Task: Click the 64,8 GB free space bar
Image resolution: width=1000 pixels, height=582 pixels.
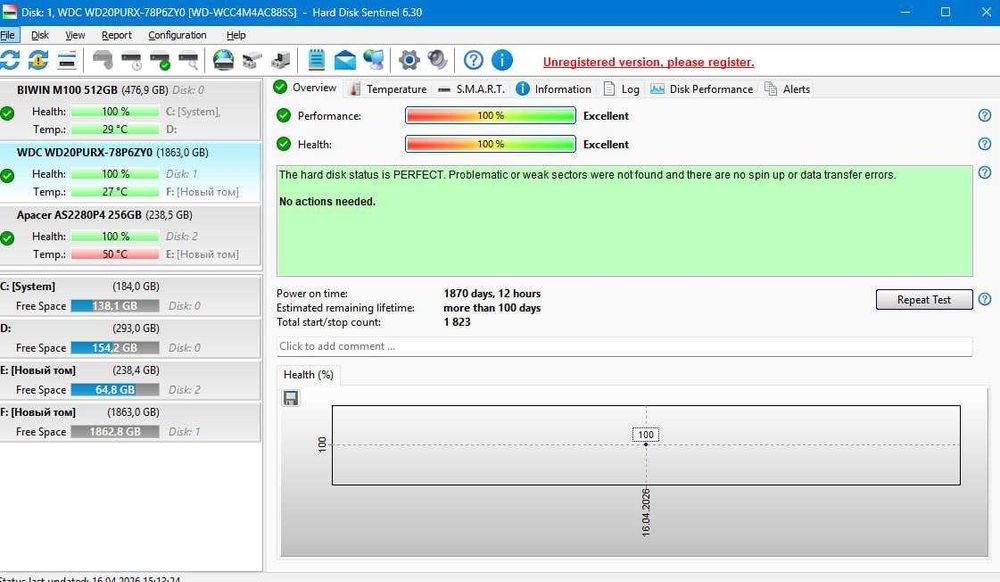Action: coord(115,389)
